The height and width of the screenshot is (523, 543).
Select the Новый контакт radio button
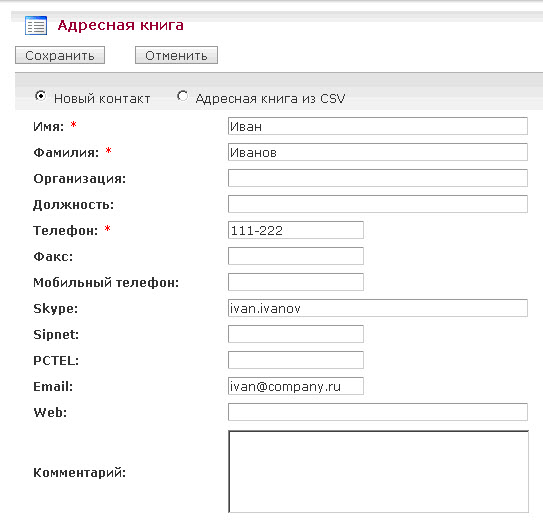tap(41, 96)
